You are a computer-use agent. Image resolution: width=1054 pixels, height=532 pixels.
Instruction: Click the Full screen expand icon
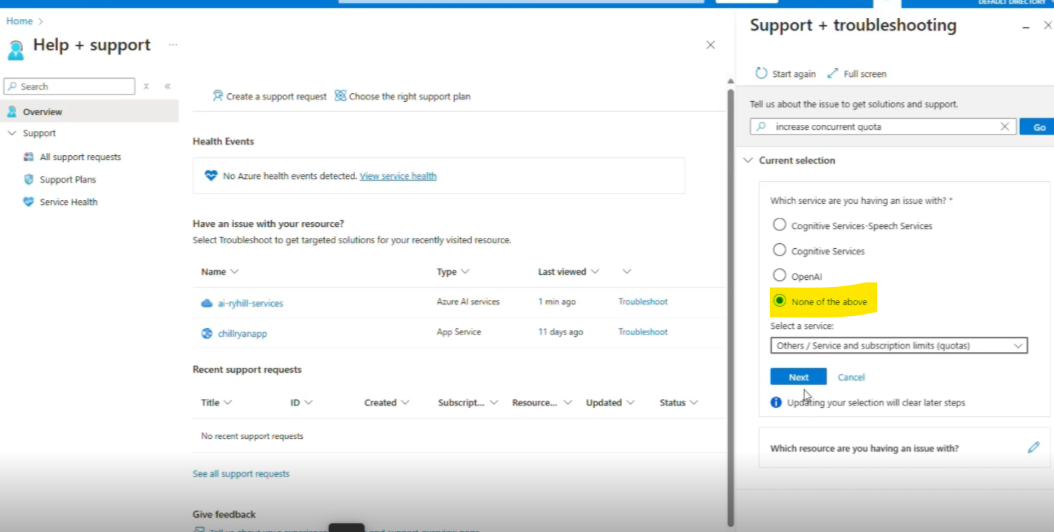[x=833, y=73]
